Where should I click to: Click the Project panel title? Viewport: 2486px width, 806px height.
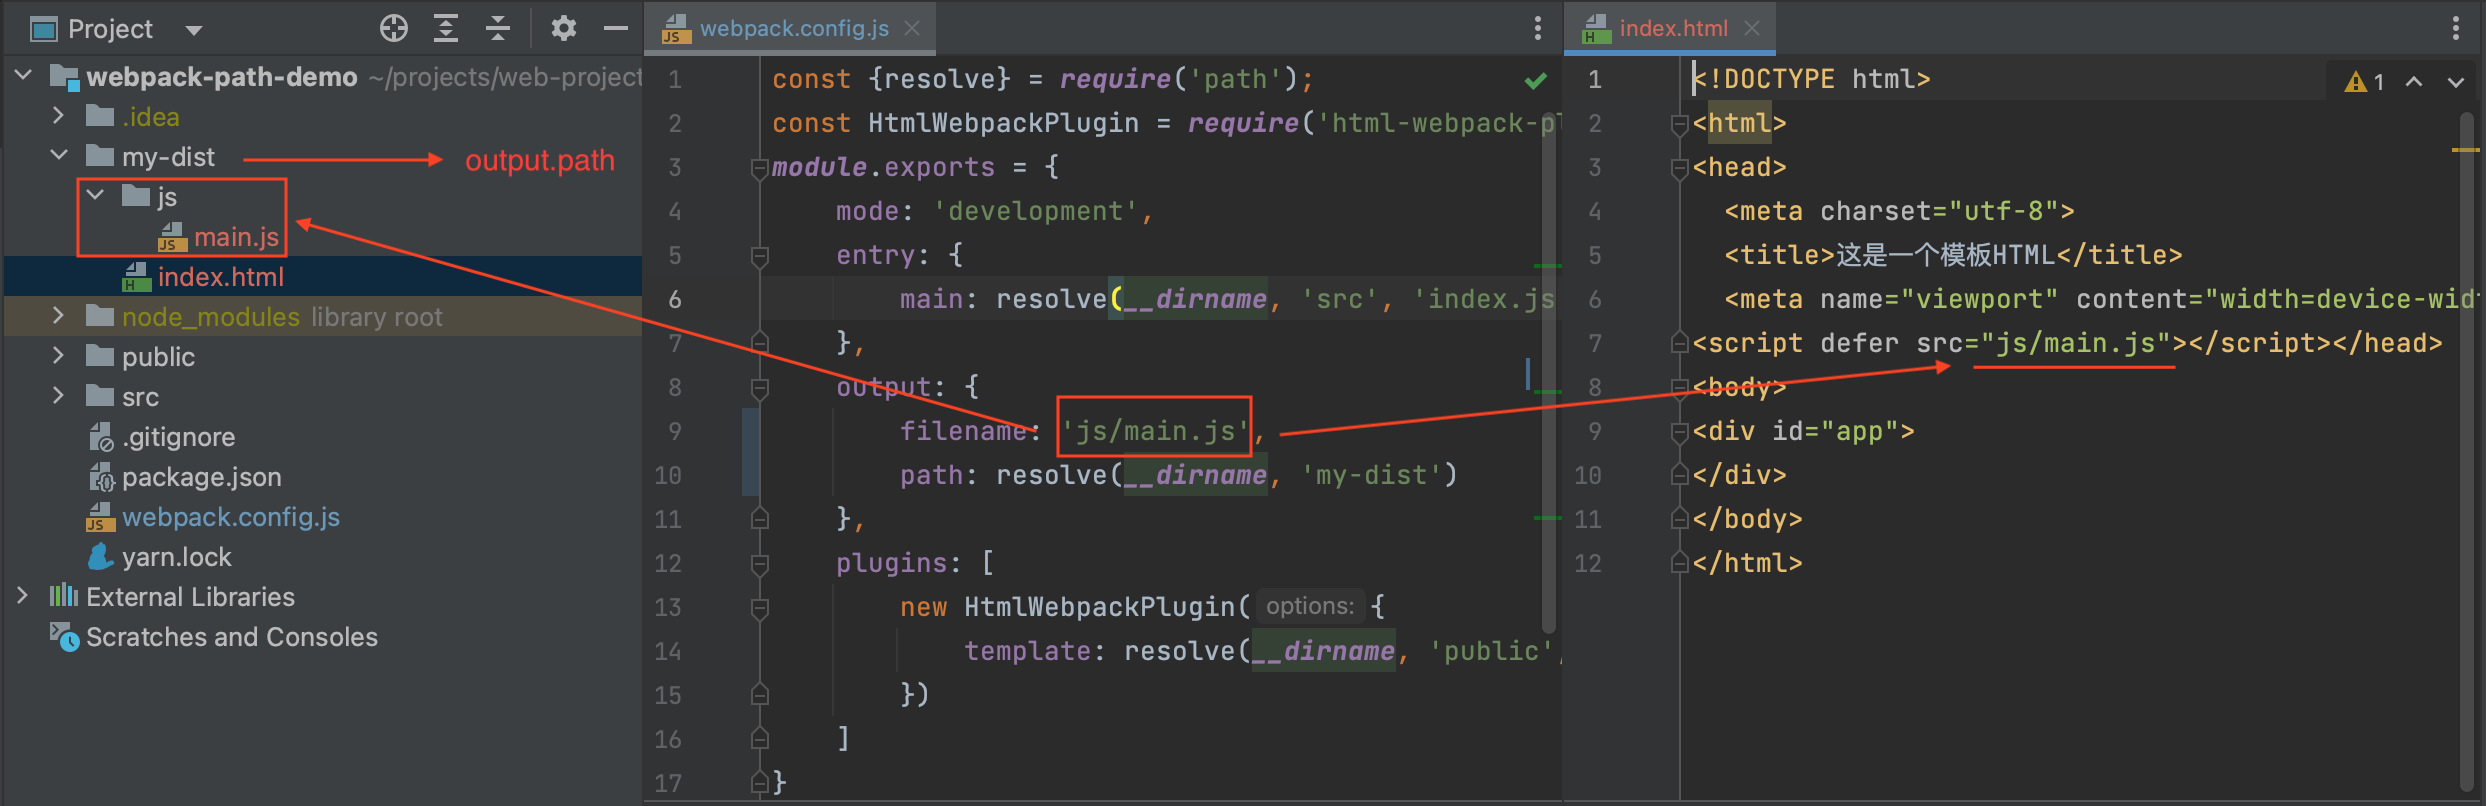click(110, 29)
